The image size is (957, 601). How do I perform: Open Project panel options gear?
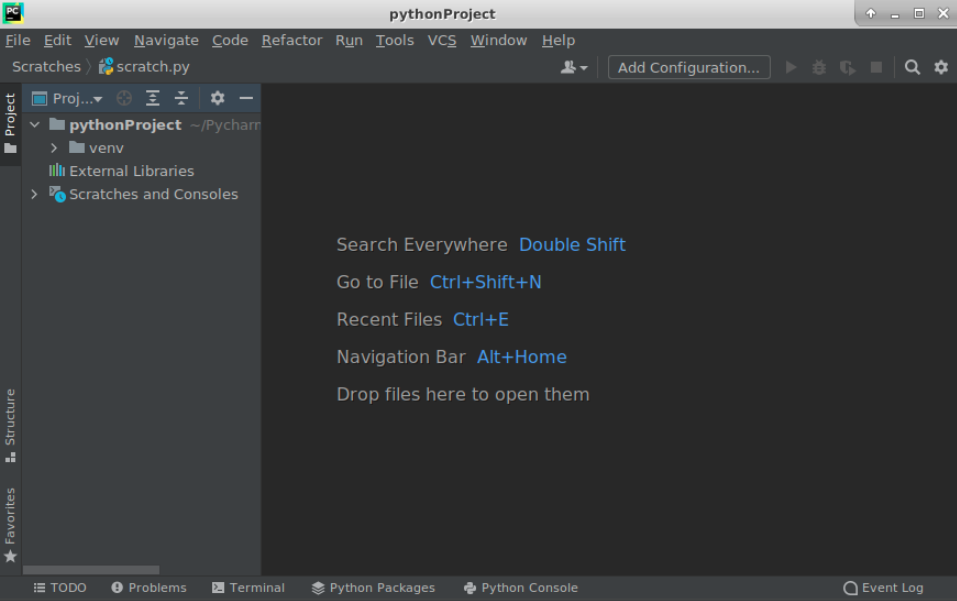point(217,98)
